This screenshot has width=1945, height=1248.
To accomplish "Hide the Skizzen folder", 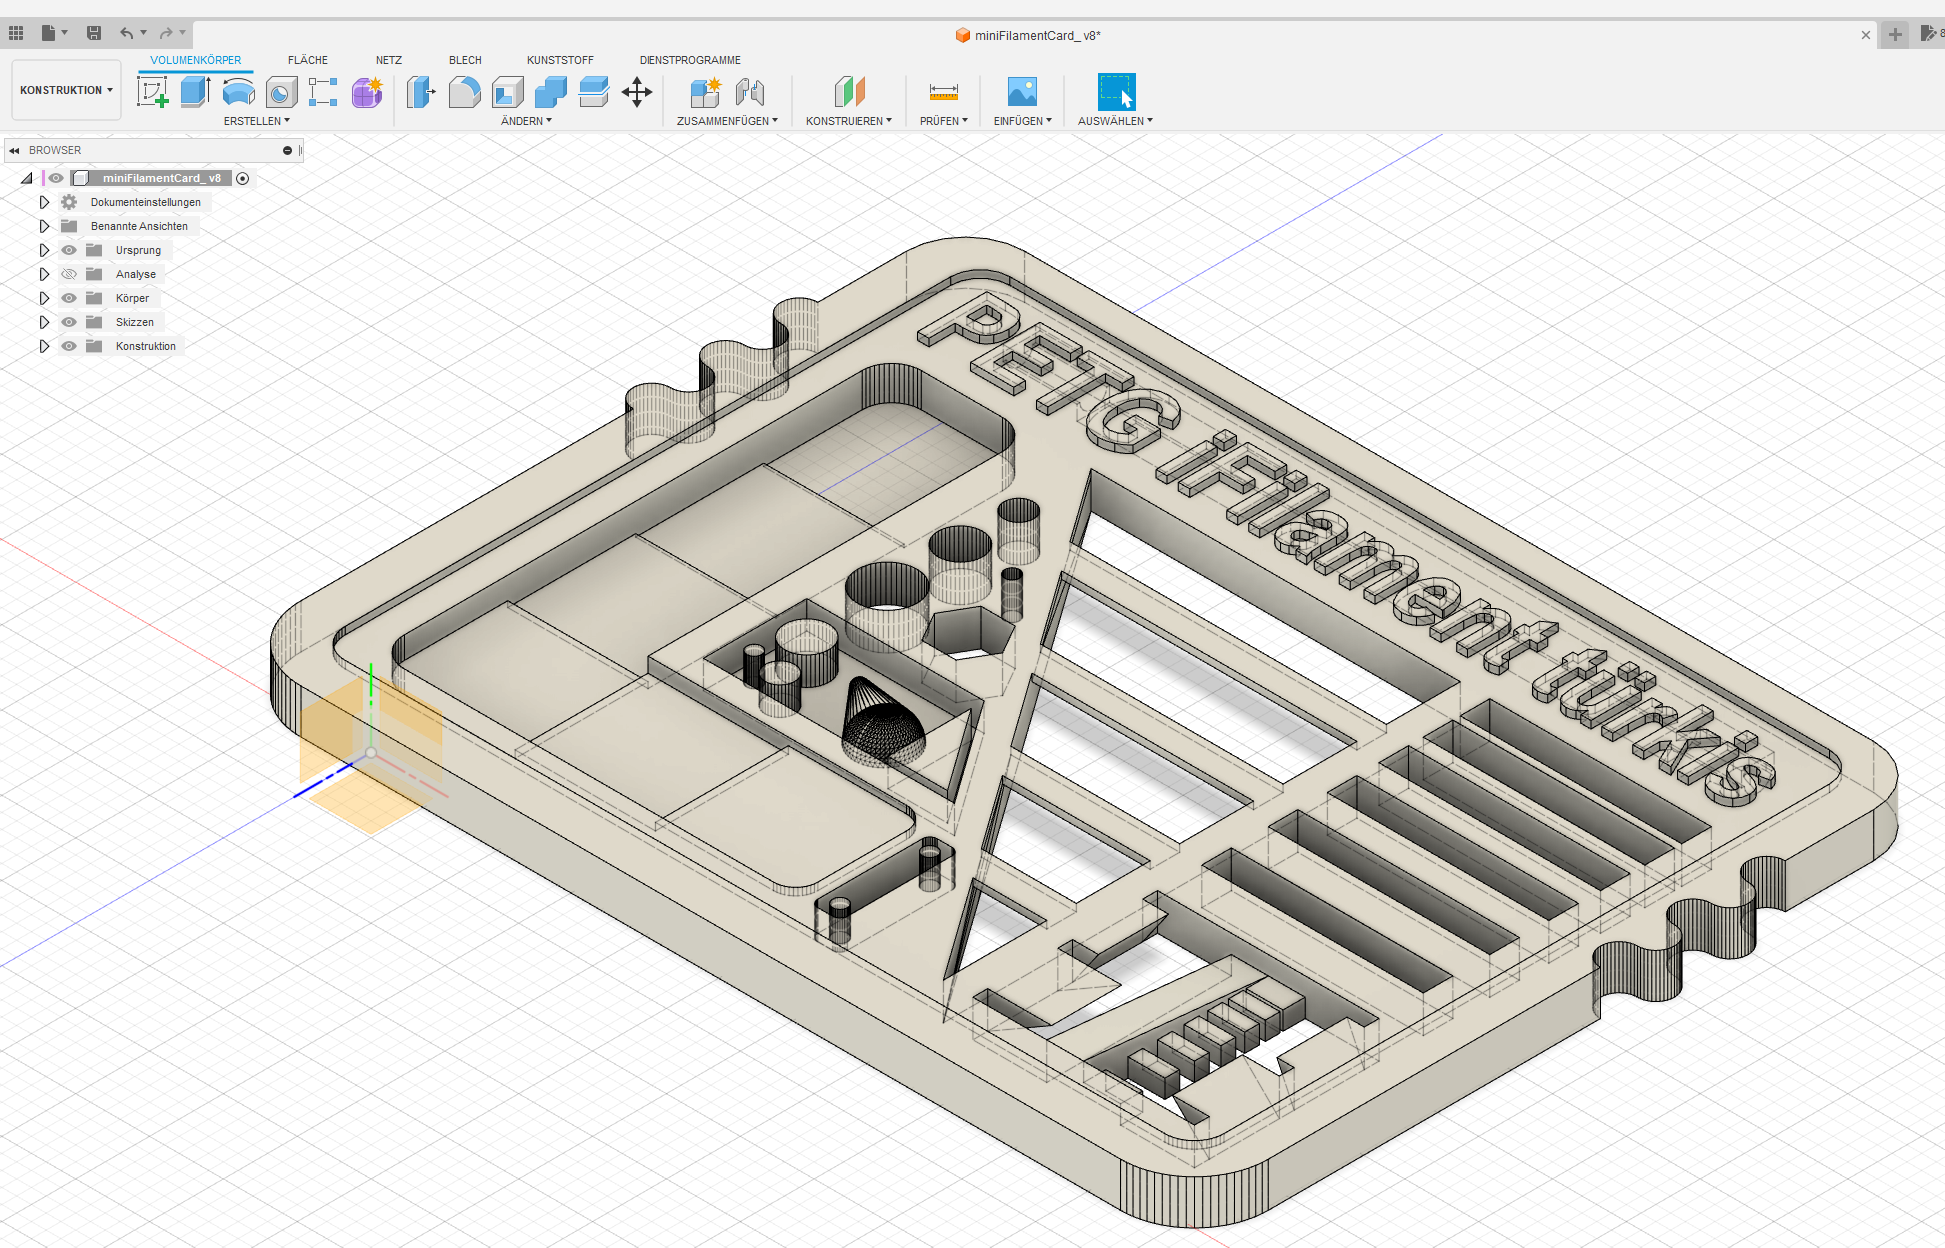I will 69,322.
